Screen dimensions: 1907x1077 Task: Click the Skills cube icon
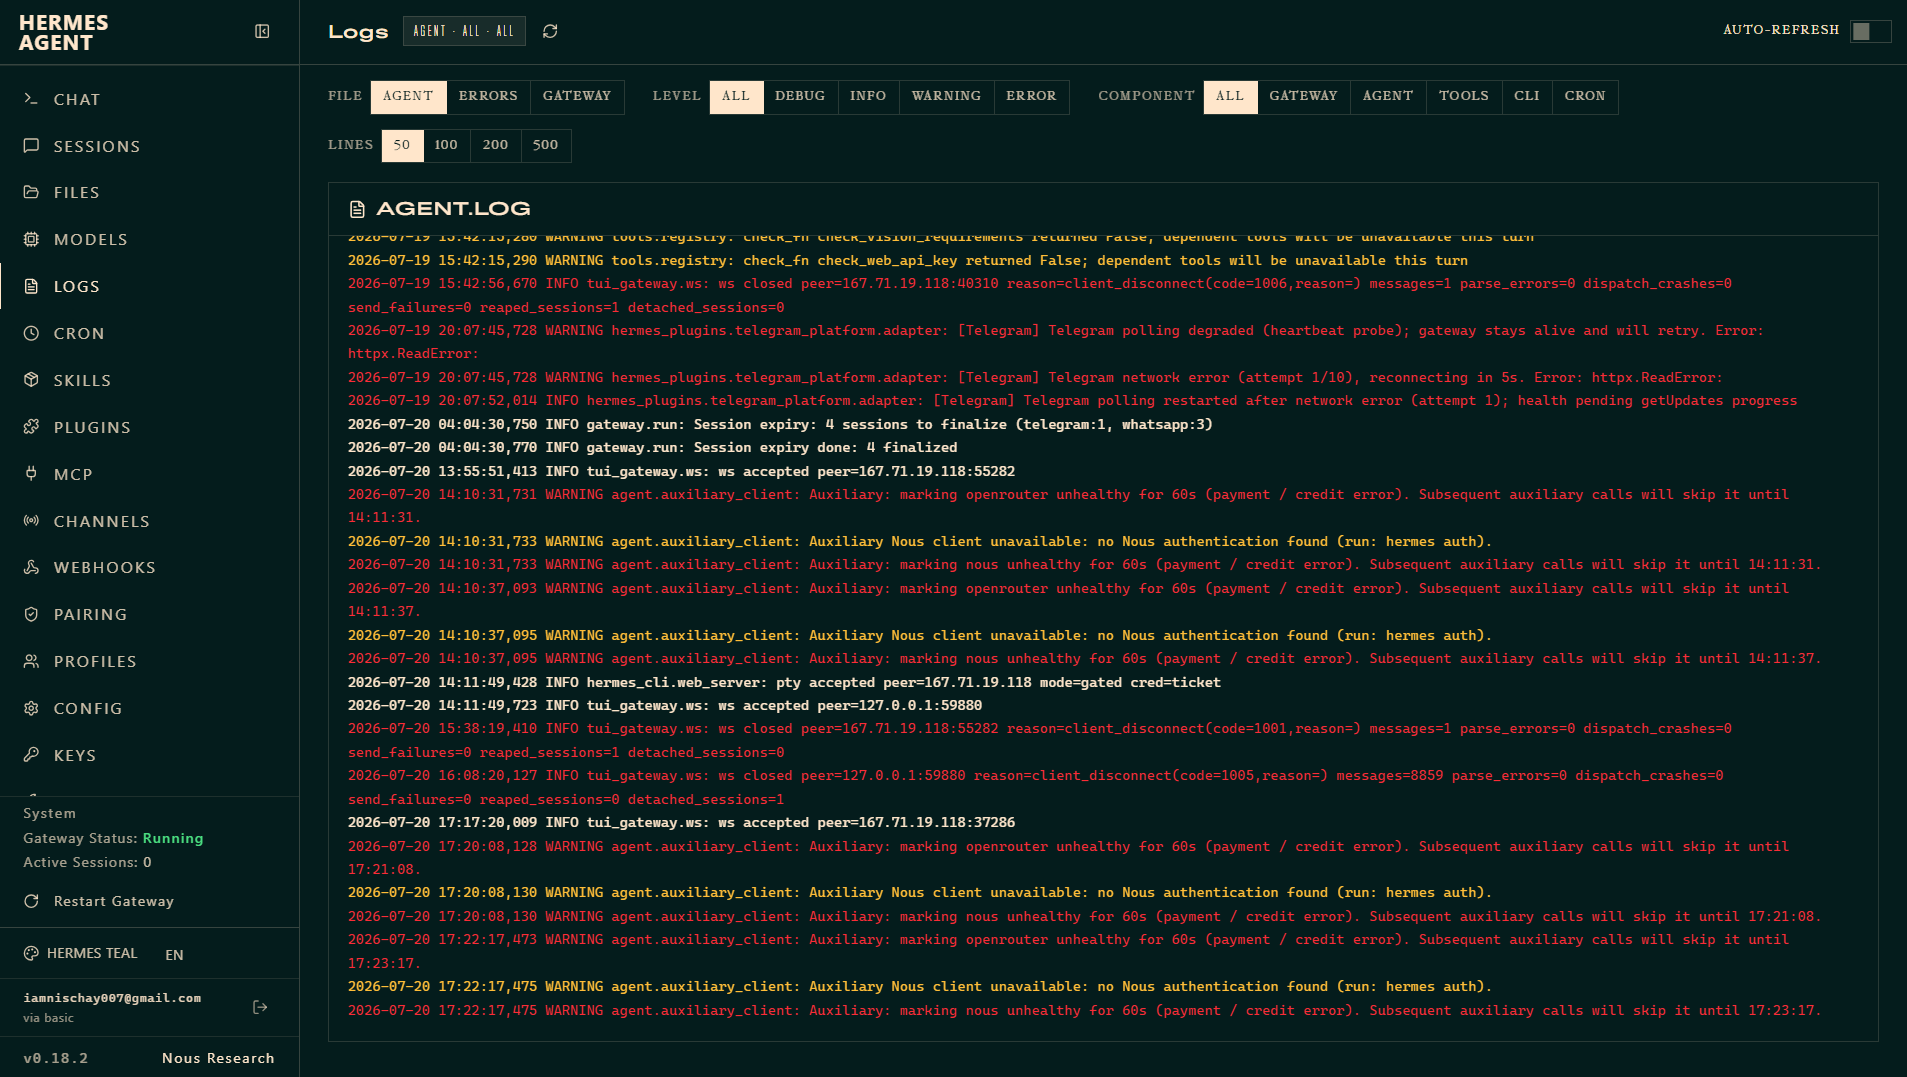tap(31, 380)
